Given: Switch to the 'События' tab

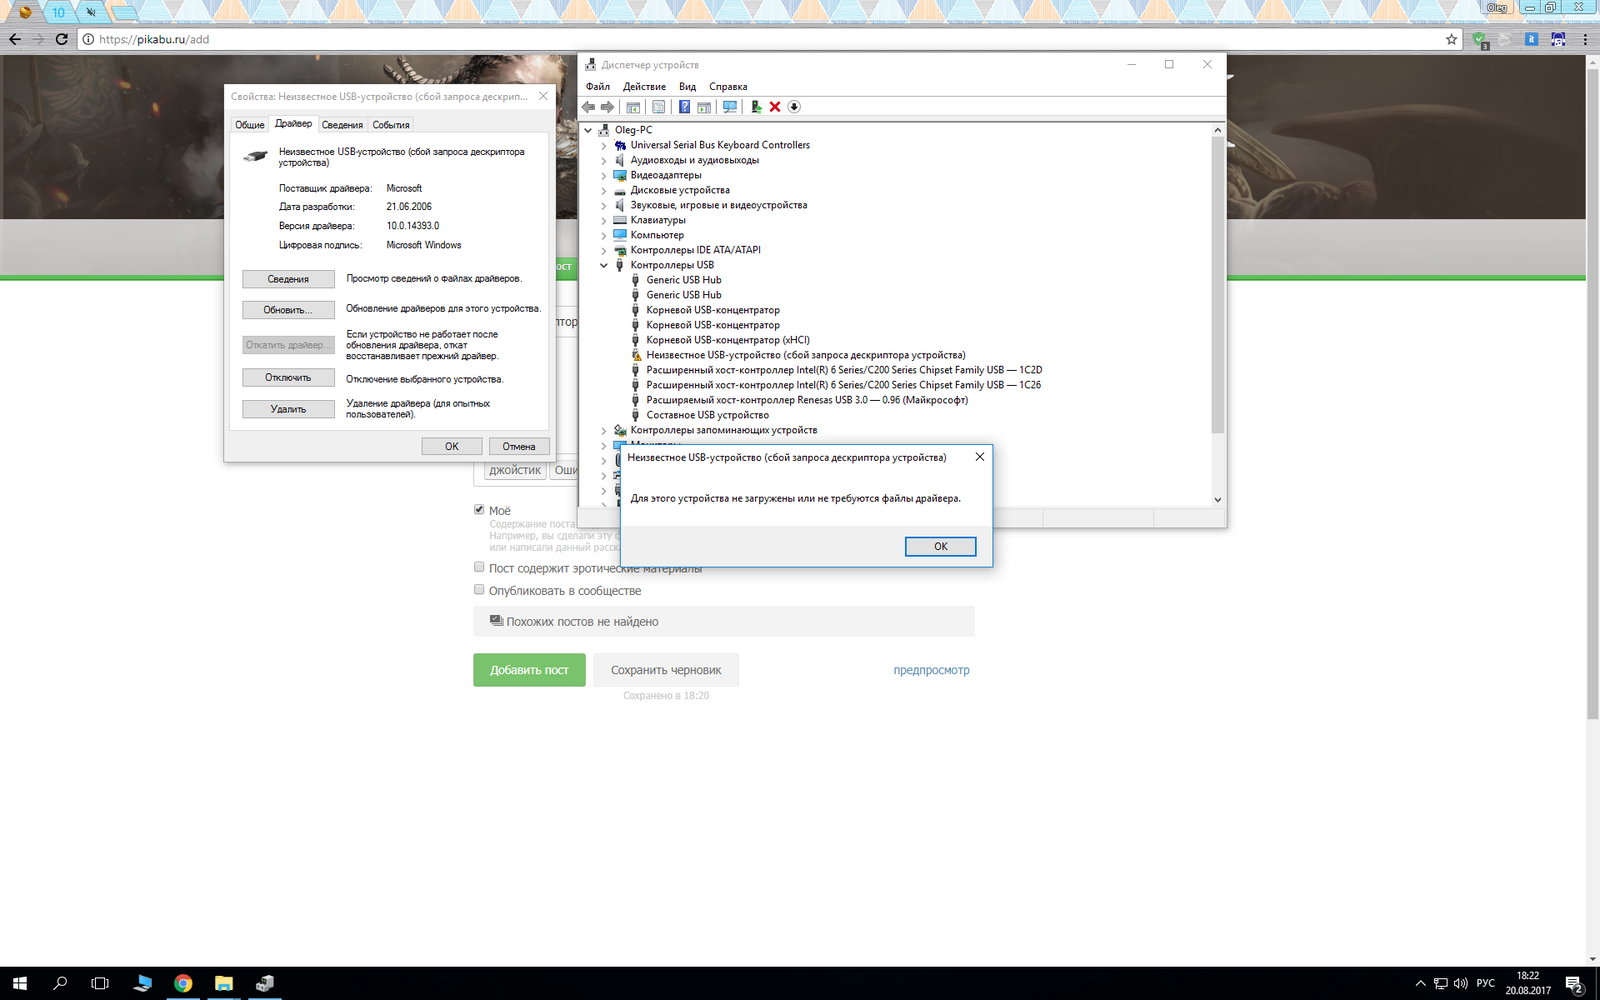Looking at the screenshot, I should coord(391,125).
